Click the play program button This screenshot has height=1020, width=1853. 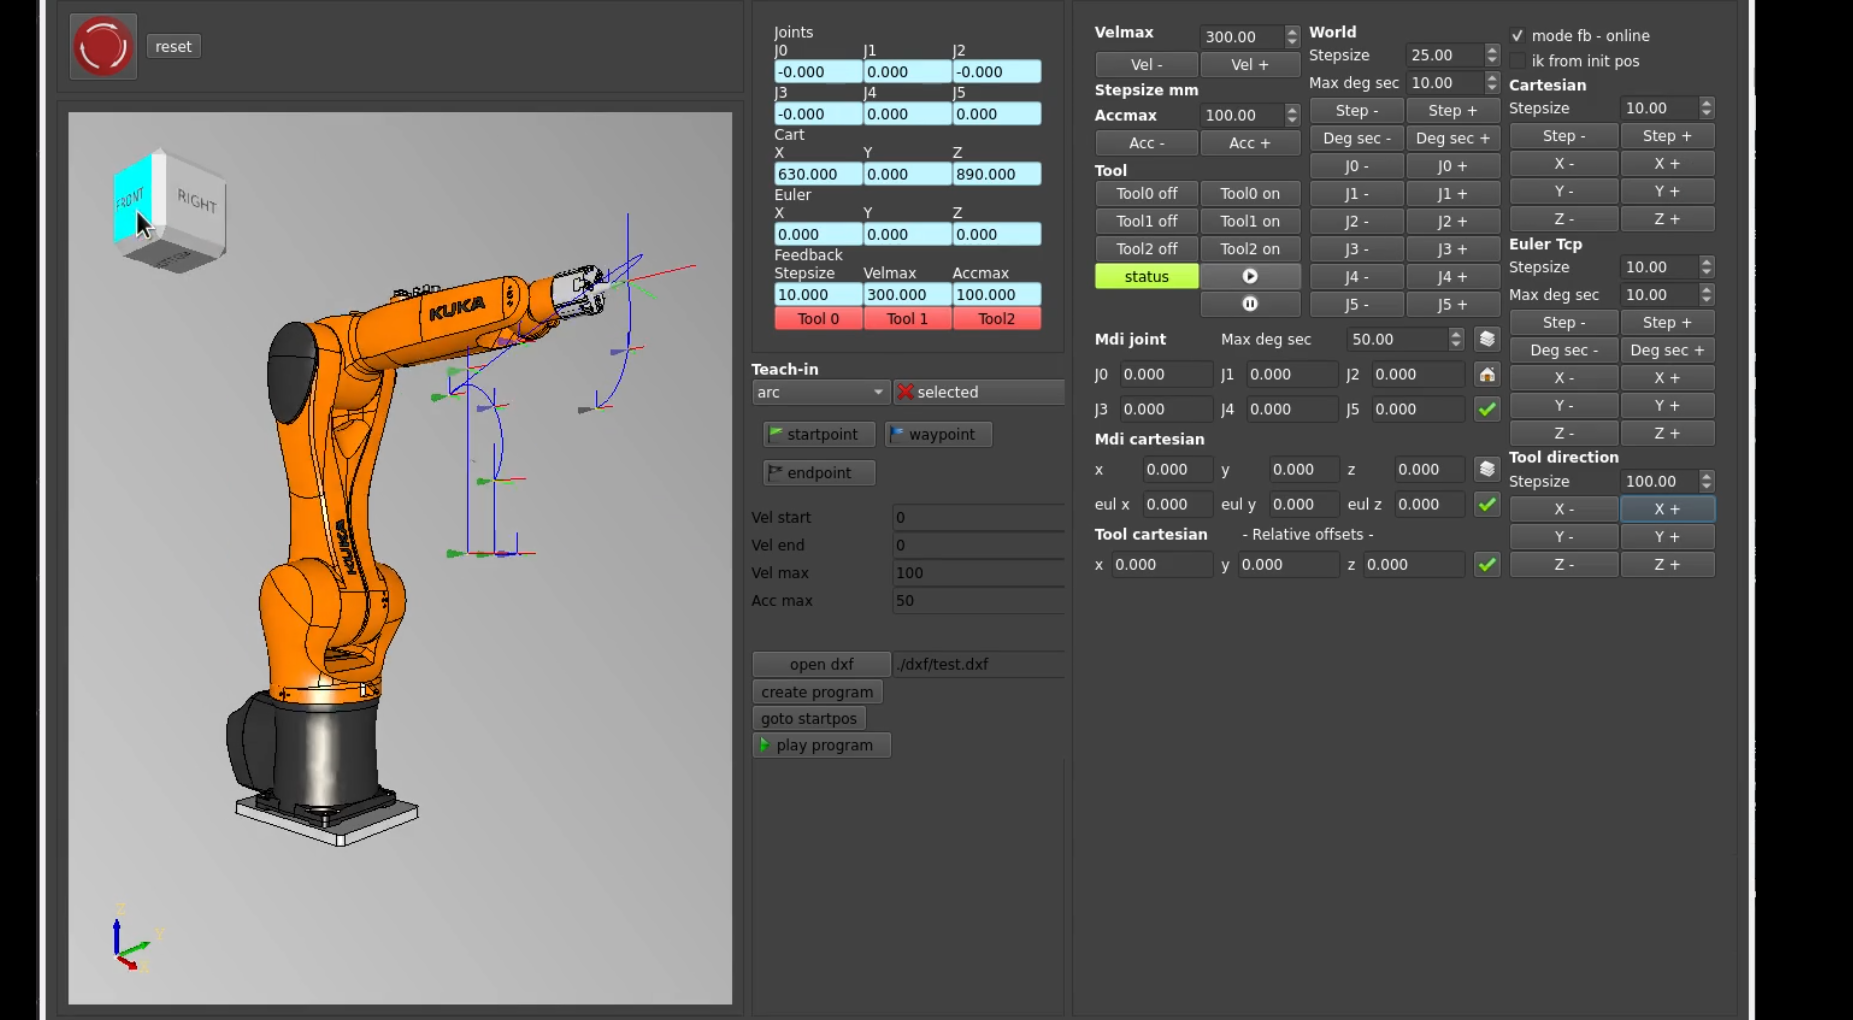coord(820,745)
